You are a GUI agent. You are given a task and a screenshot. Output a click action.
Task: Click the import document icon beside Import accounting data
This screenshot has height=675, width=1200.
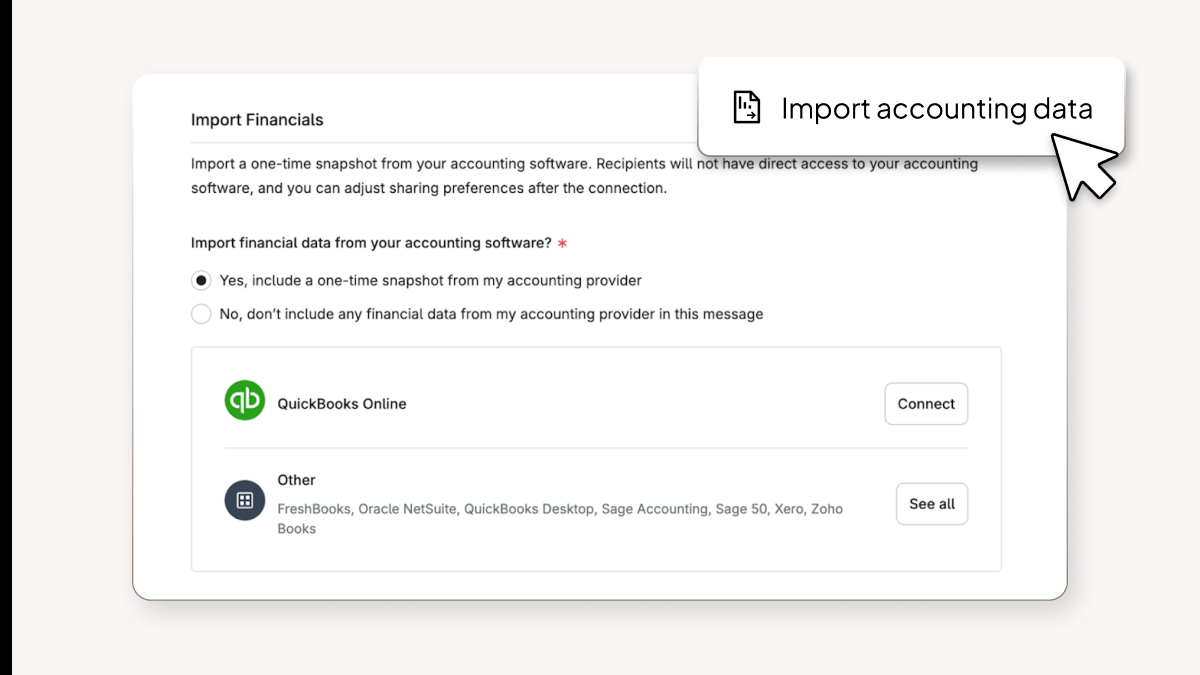[746, 107]
